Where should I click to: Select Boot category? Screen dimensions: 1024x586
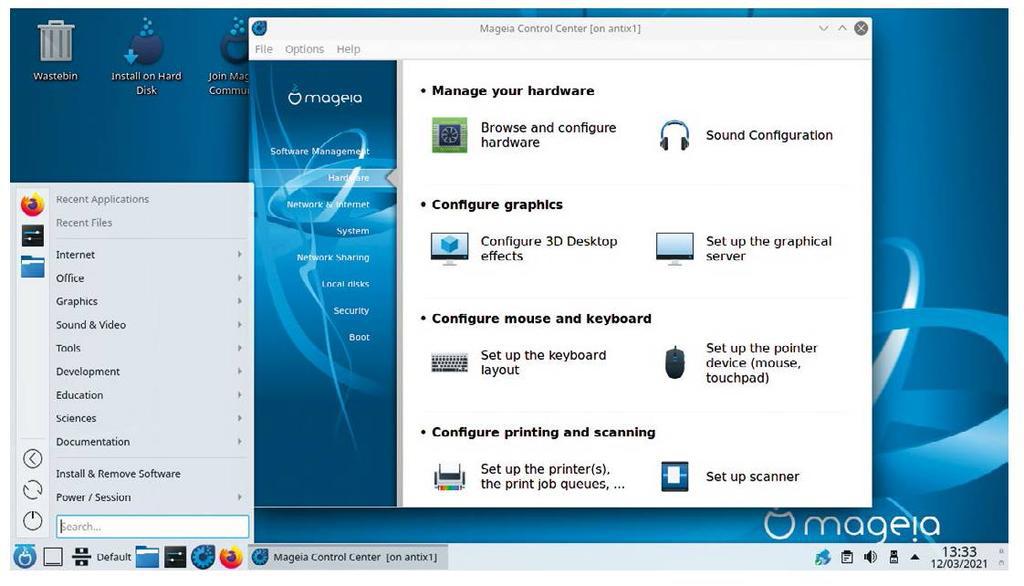tap(359, 337)
